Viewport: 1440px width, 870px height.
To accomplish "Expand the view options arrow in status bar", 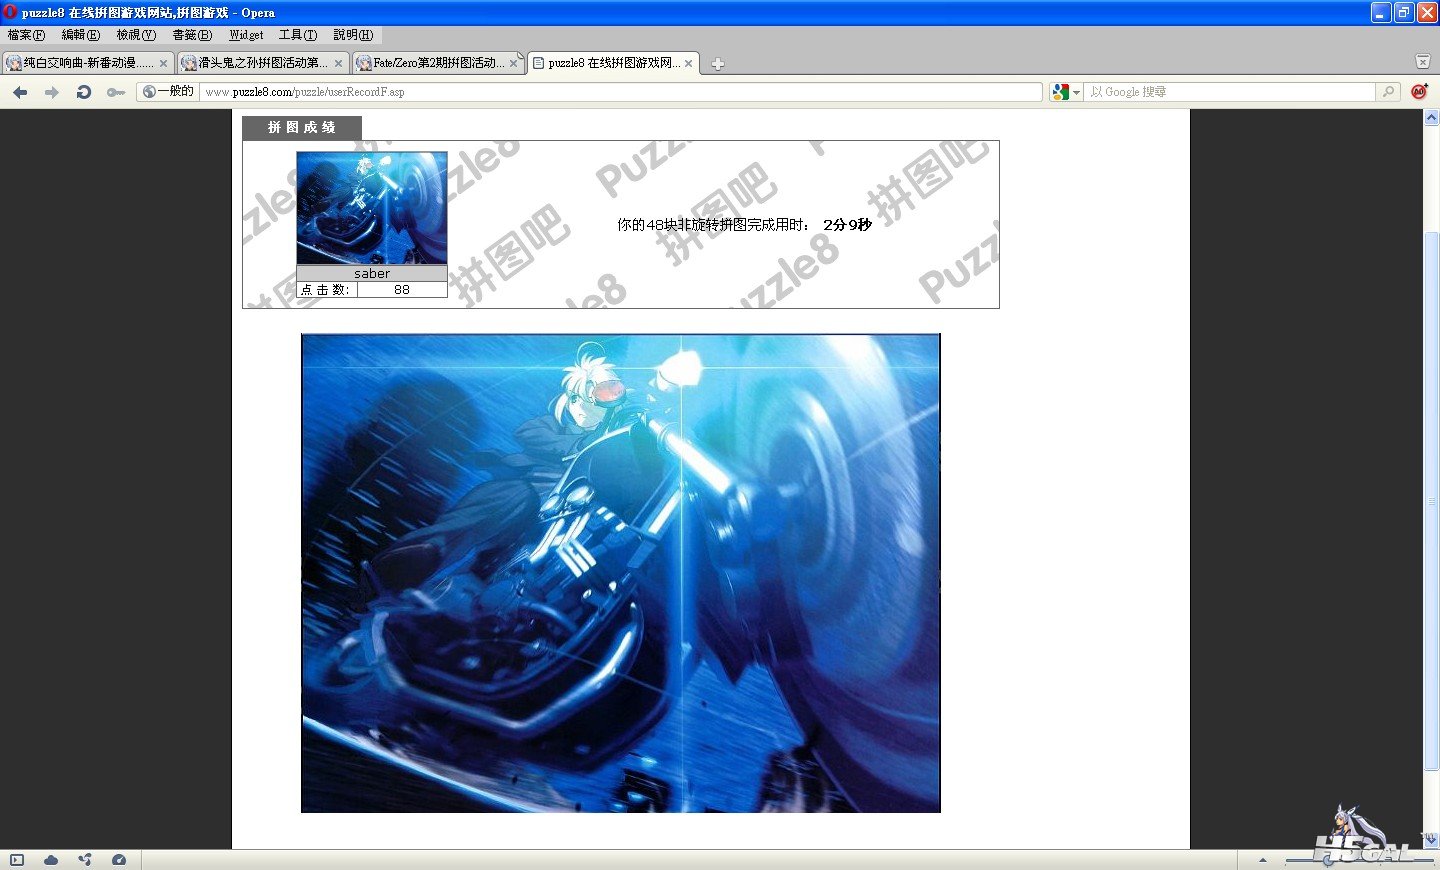I will (1262, 860).
